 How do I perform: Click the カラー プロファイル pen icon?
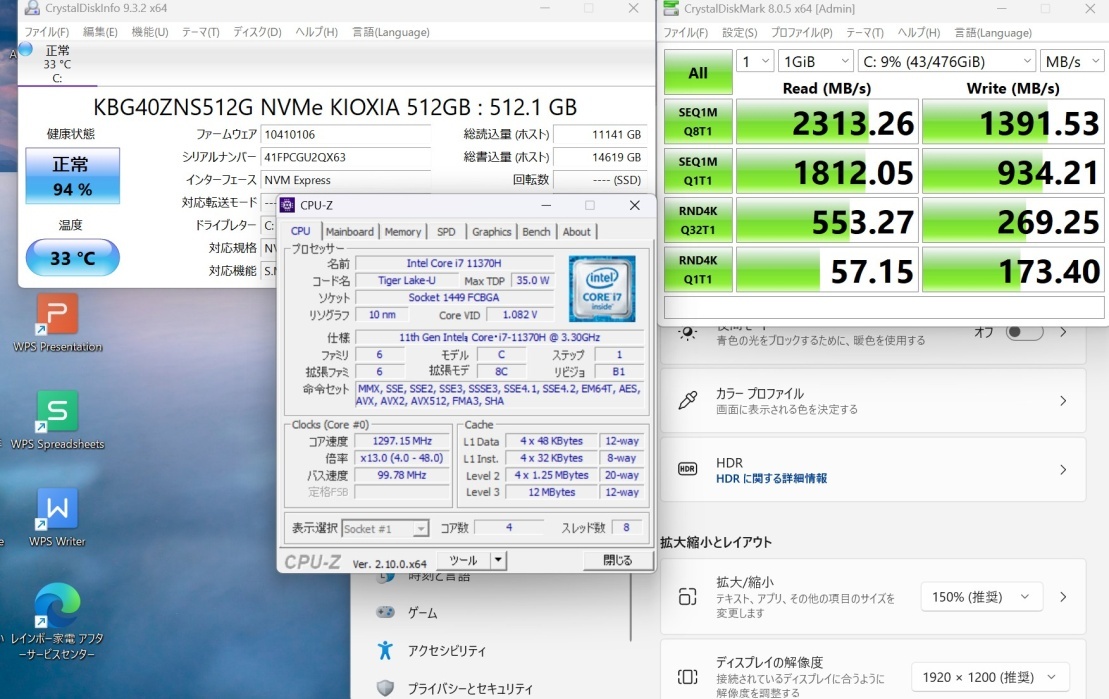point(686,400)
